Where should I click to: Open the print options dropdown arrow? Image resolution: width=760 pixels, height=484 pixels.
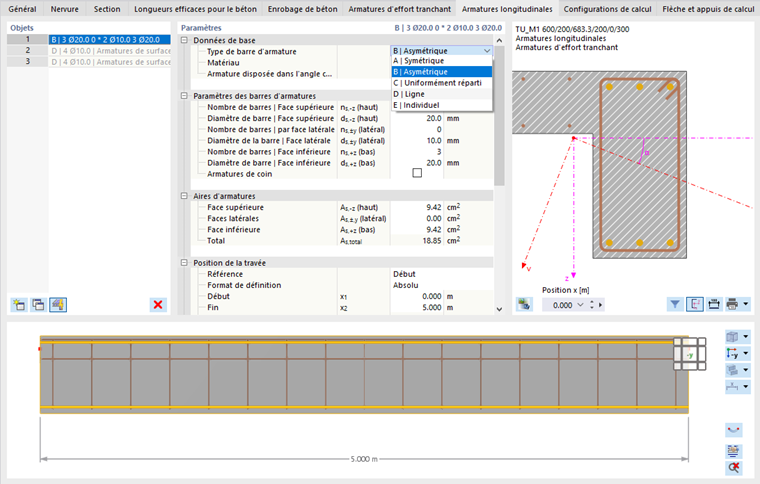point(746,305)
